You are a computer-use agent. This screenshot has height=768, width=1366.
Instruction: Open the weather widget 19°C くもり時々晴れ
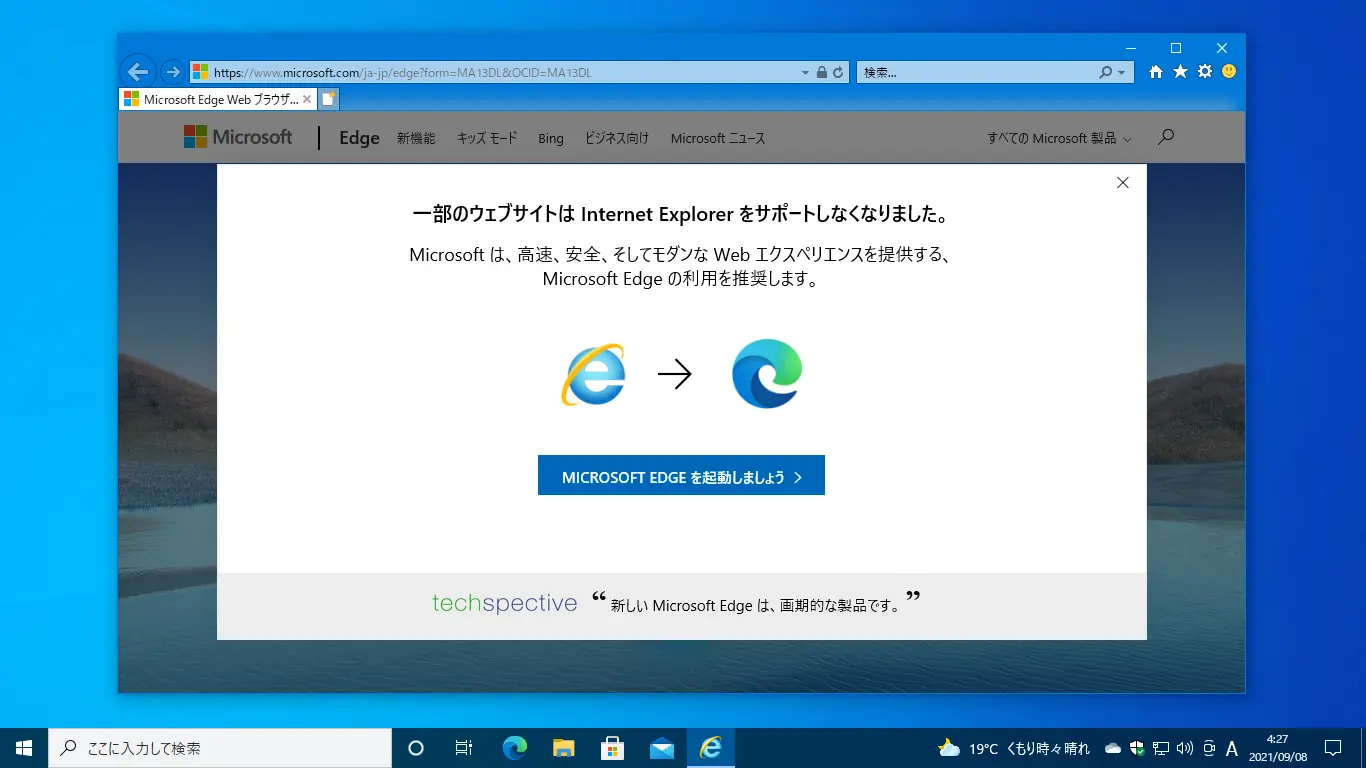point(1014,748)
